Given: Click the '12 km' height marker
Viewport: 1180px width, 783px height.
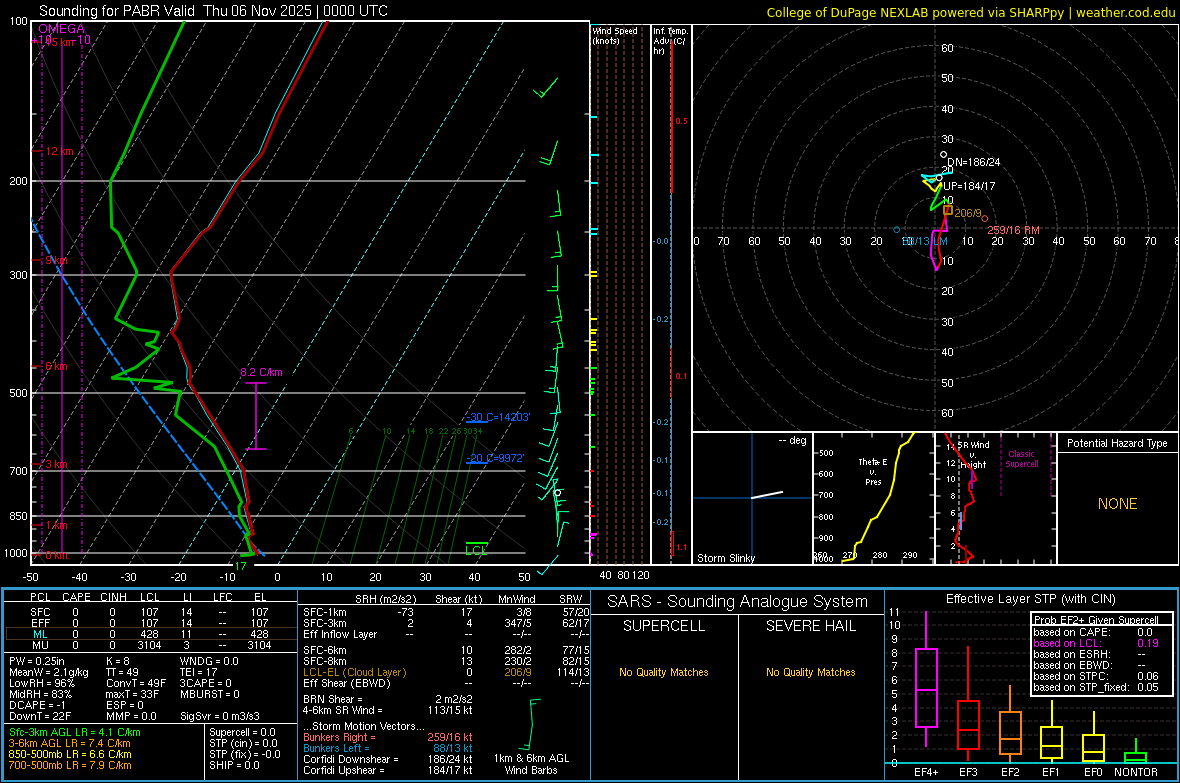Looking at the screenshot, I should coord(59,151).
